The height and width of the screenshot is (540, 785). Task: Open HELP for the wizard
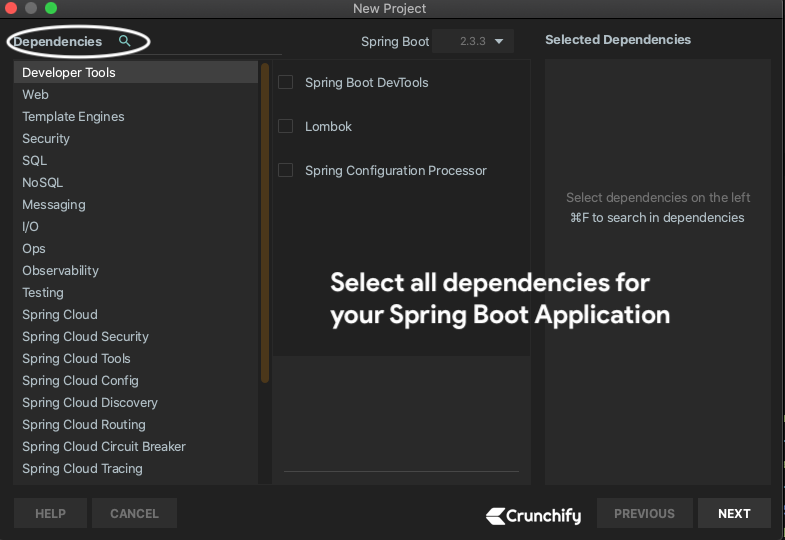[x=50, y=513]
